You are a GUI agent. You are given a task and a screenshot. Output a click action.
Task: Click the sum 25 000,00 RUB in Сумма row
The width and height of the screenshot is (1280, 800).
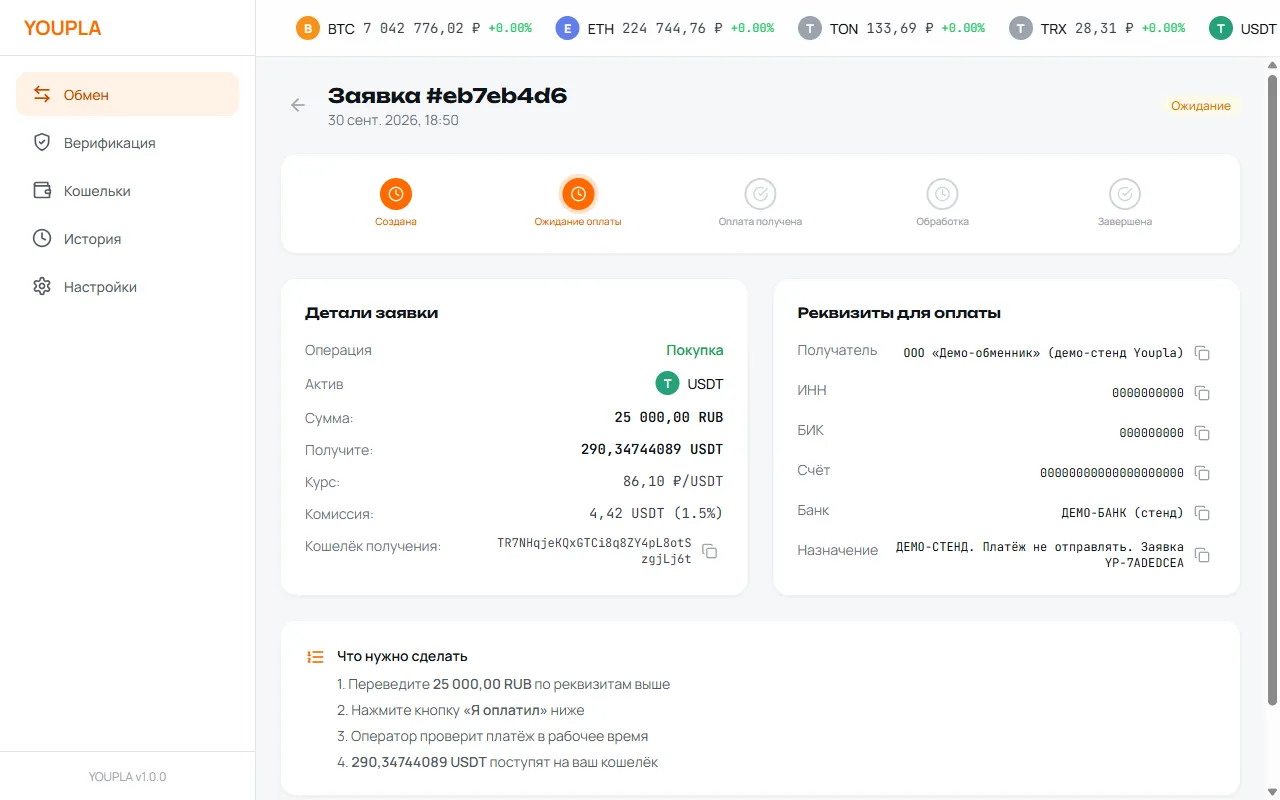coord(669,418)
